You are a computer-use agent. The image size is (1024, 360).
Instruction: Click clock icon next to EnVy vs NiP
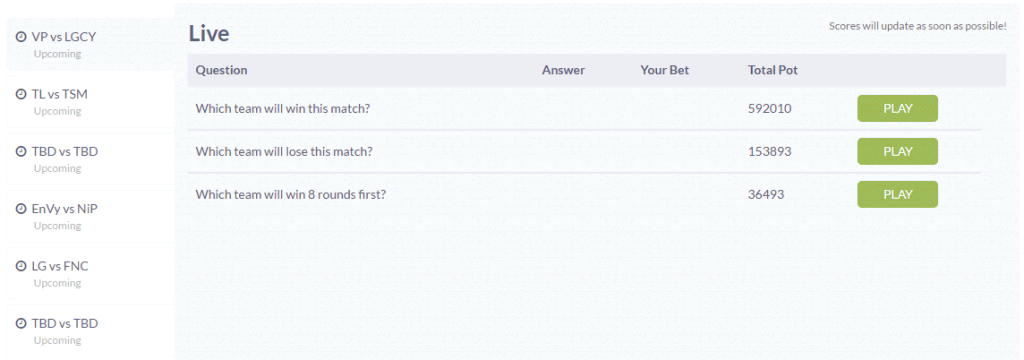click(x=21, y=209)
